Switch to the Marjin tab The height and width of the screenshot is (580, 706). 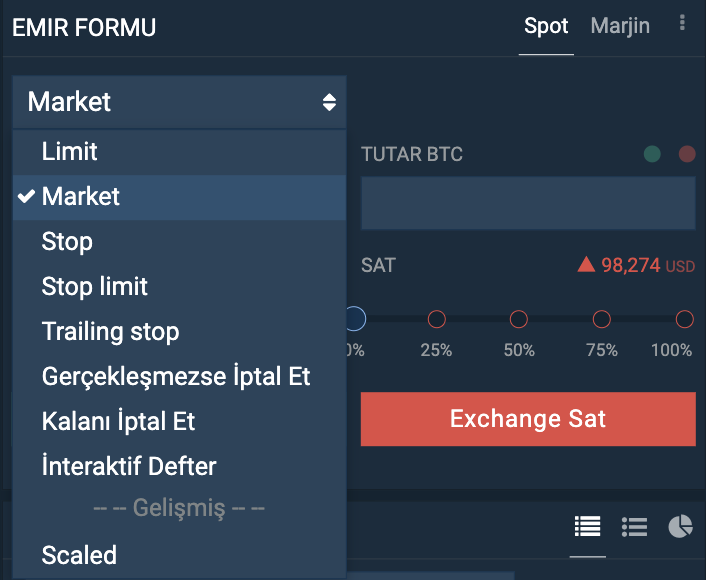click(620, 26)
